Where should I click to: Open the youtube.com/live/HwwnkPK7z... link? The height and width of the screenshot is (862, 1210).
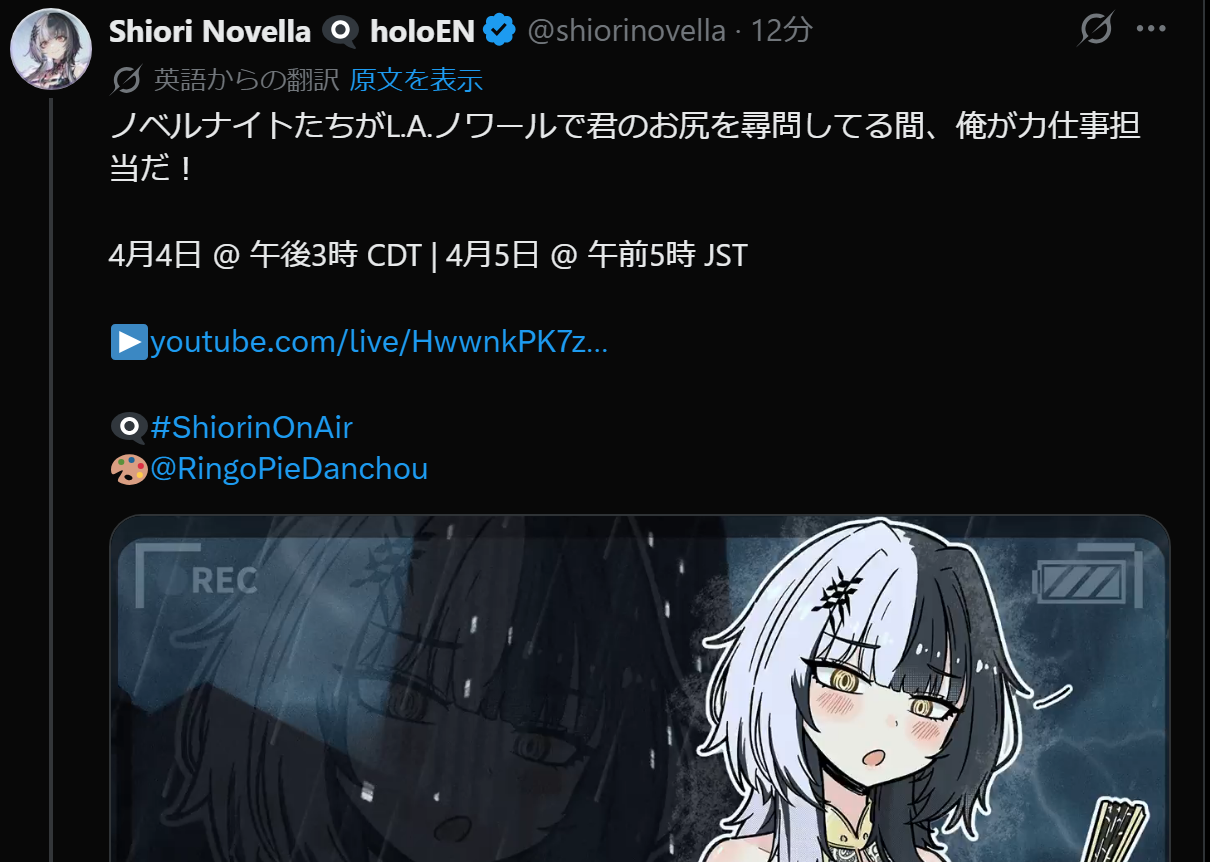click(x=379, y=342)
